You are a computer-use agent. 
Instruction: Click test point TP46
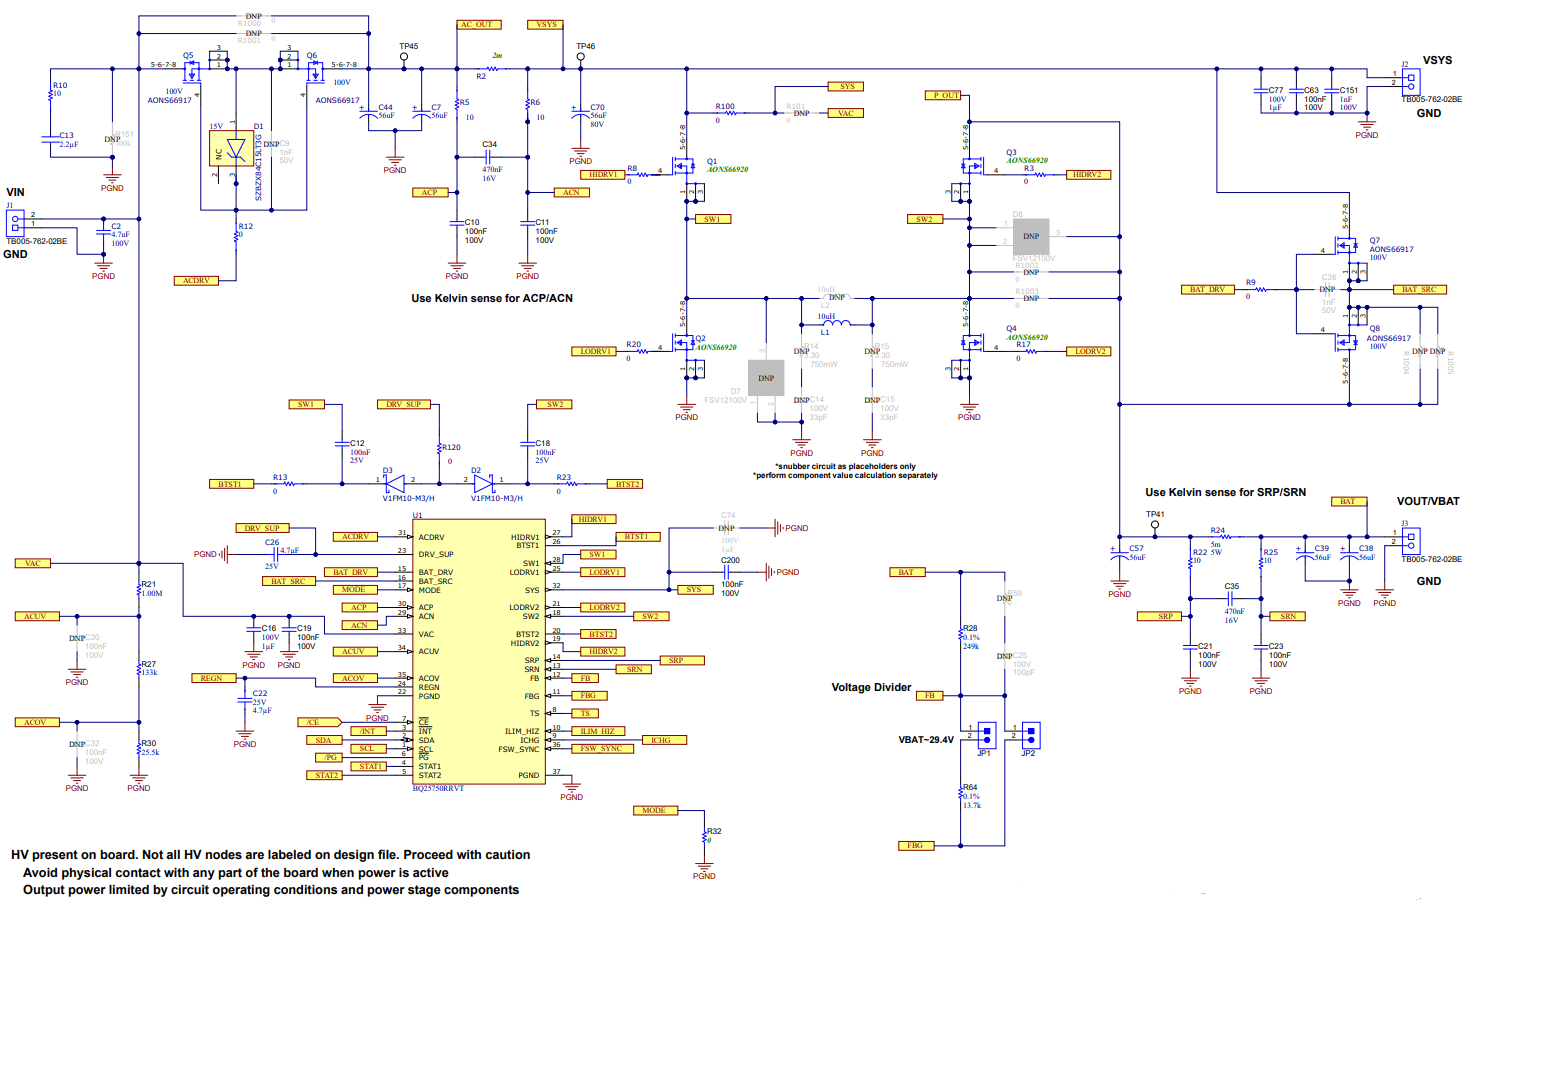pos(581,58)
